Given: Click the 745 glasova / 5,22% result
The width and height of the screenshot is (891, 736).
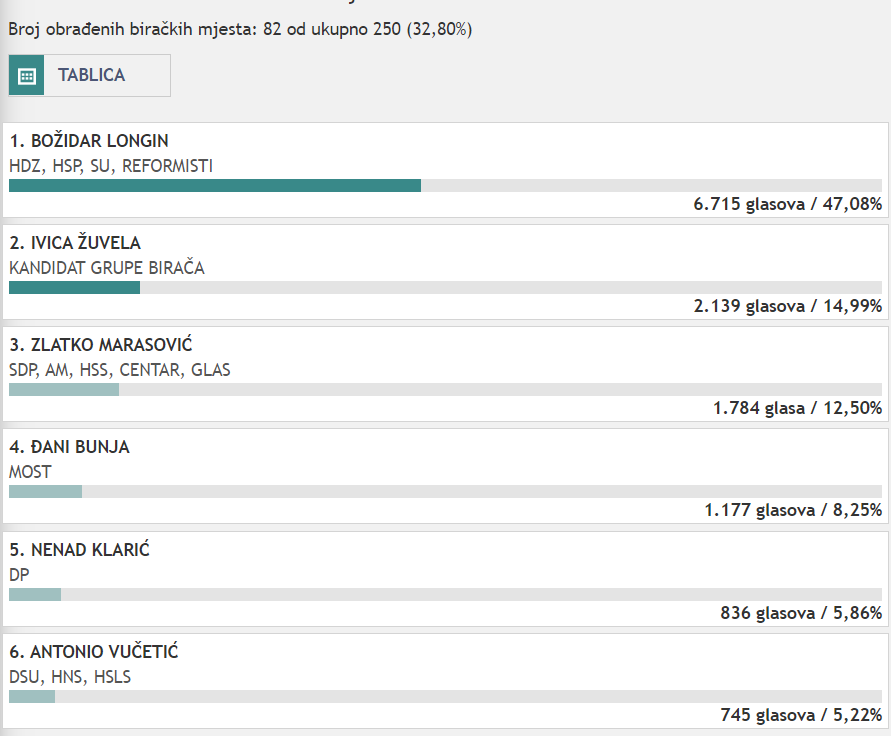Looking at the screenshot, I should click(x=800, y=715).
